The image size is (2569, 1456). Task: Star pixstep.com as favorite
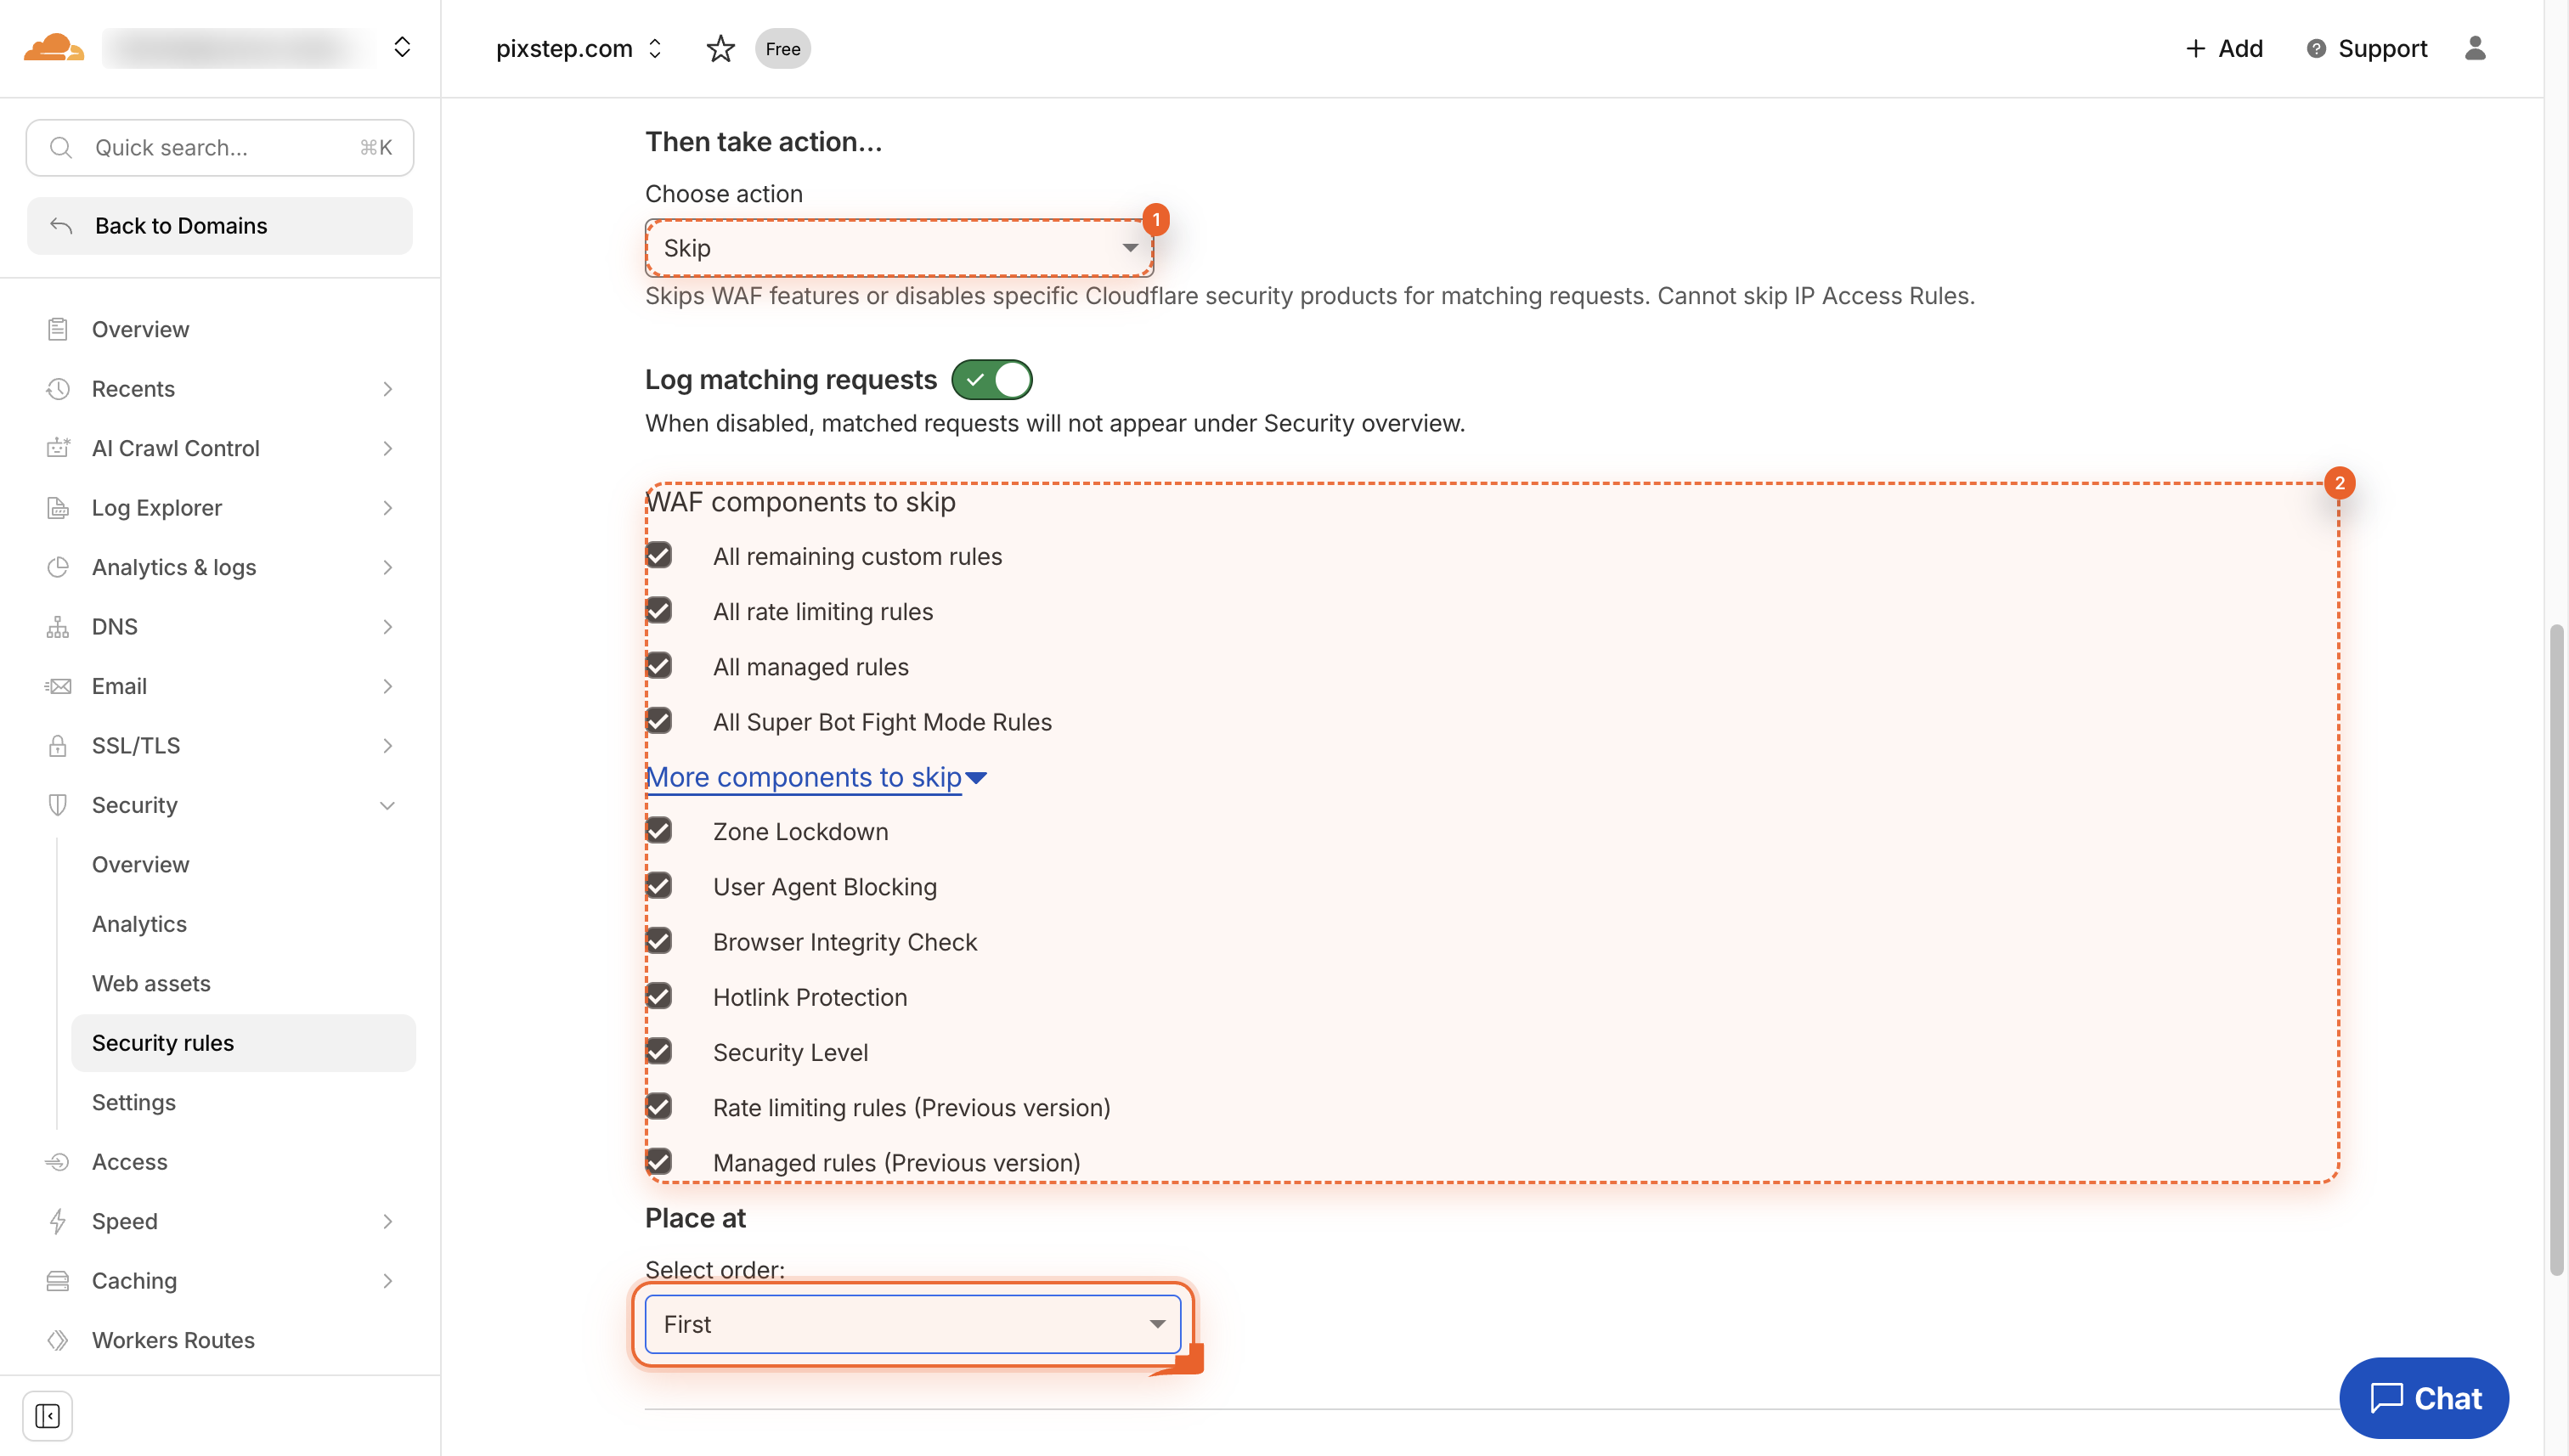tap(720, 48)
